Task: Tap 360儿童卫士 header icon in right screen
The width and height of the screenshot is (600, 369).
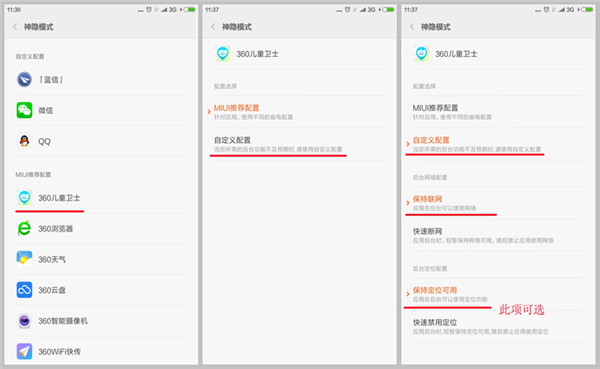Action: (x=421, y=54)
